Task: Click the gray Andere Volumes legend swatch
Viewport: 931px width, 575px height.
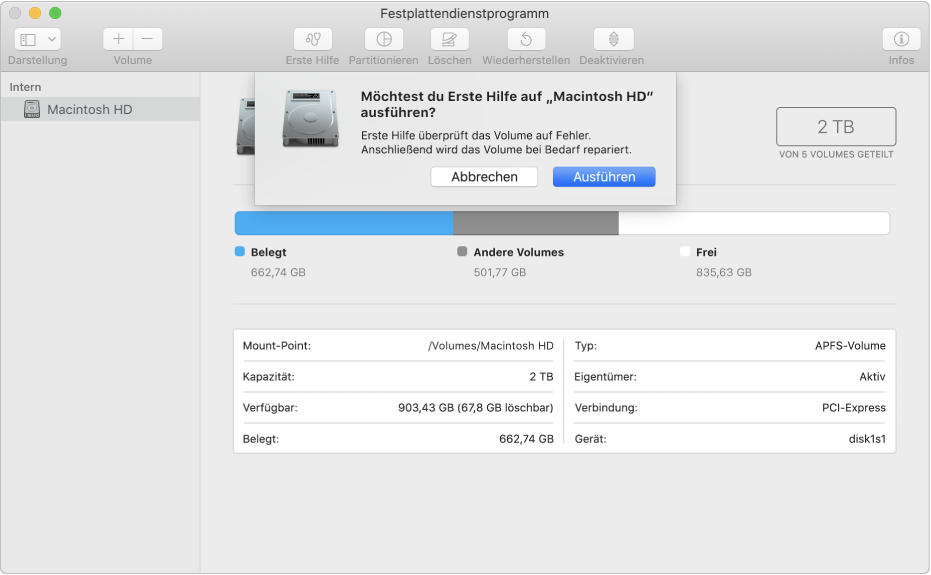Action: point(462,251)
